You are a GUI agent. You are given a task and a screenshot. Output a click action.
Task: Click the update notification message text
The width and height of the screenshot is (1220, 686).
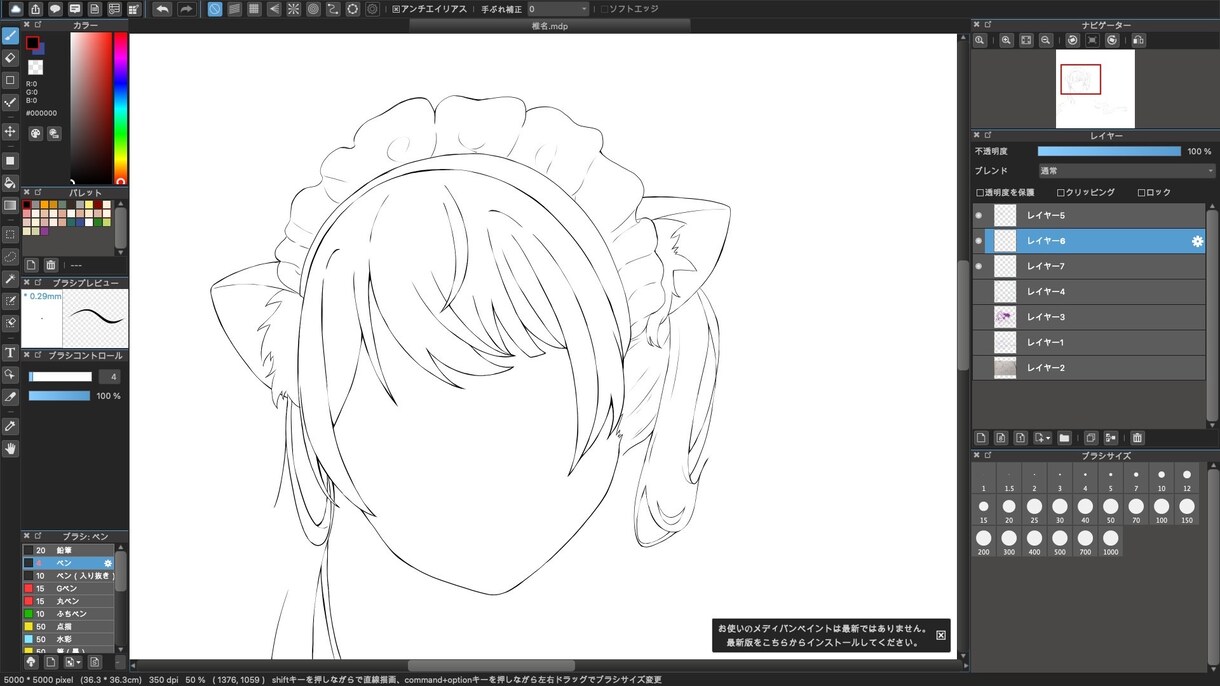(x=822, y=635)
